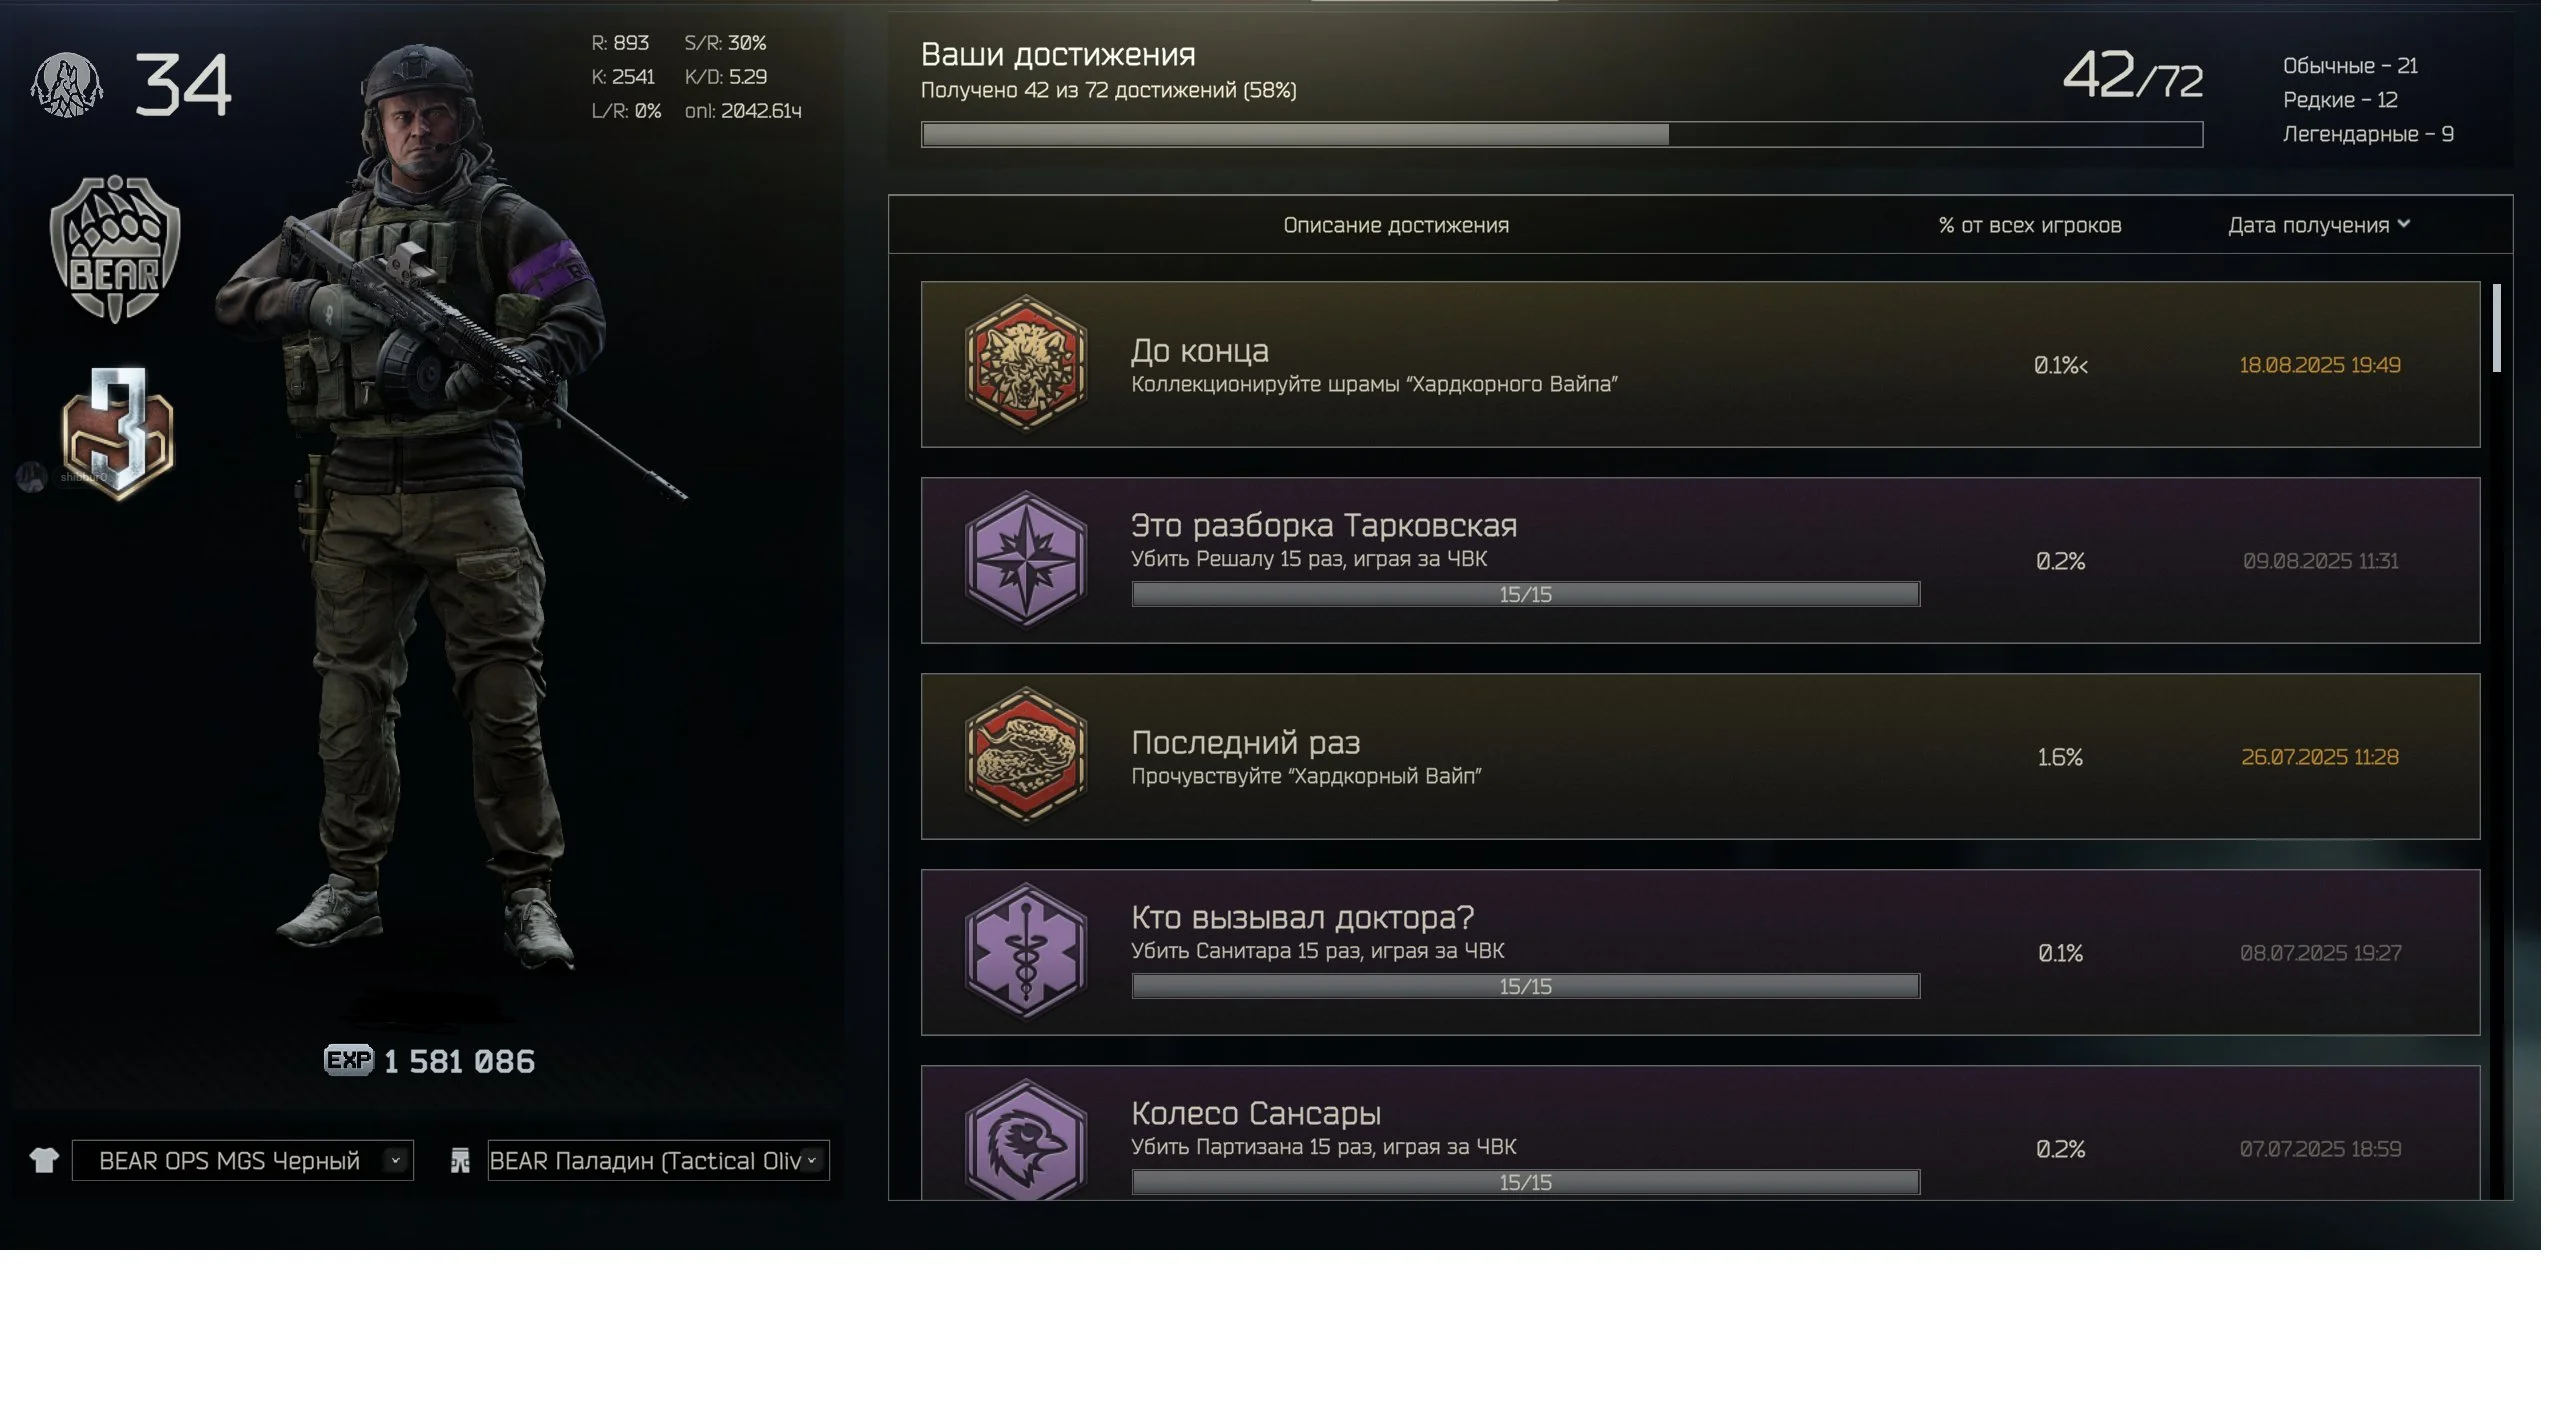Click the 42 of 72 achievements progress bar
Image resolution: width=2559 pixels, height=1408 pixels.
[1562, 134]
